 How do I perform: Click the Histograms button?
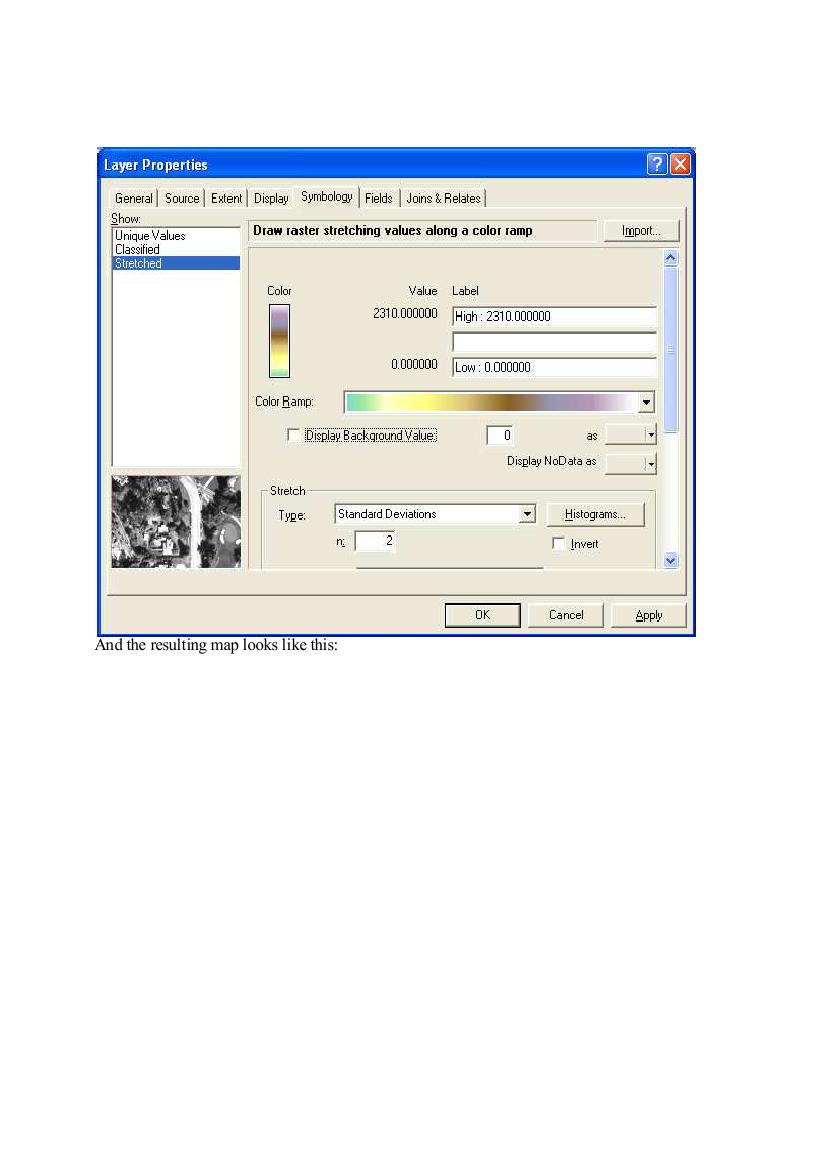[x=595, y=514]
